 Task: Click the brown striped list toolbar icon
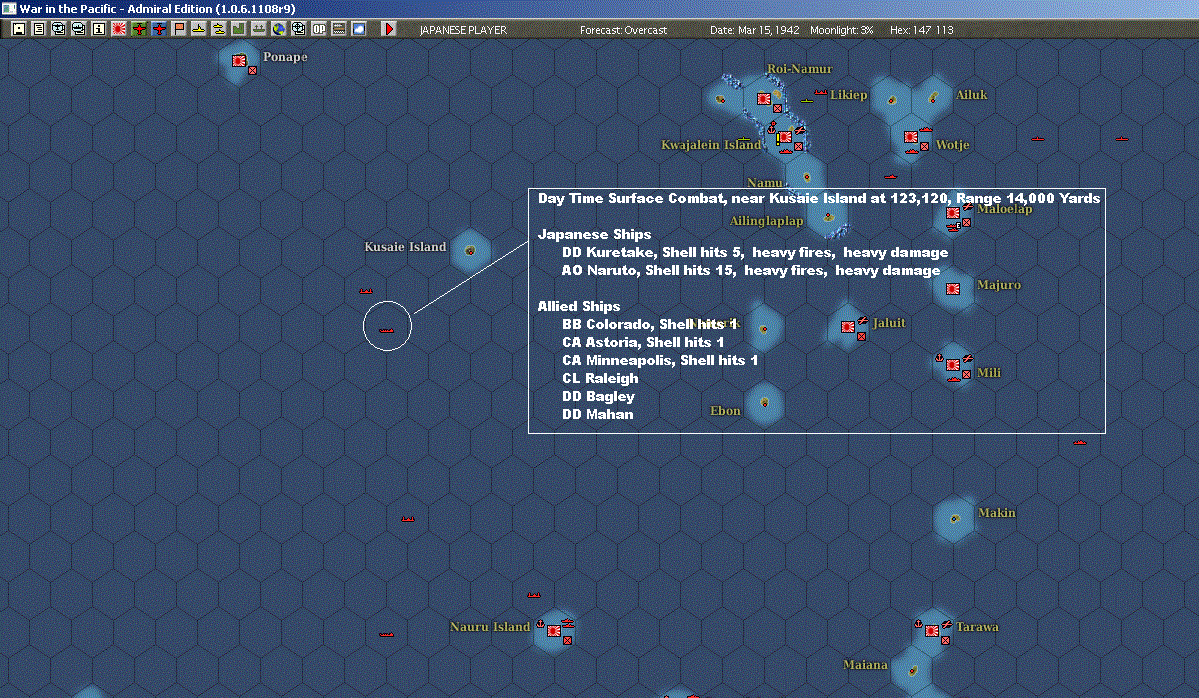pos(338,29)
